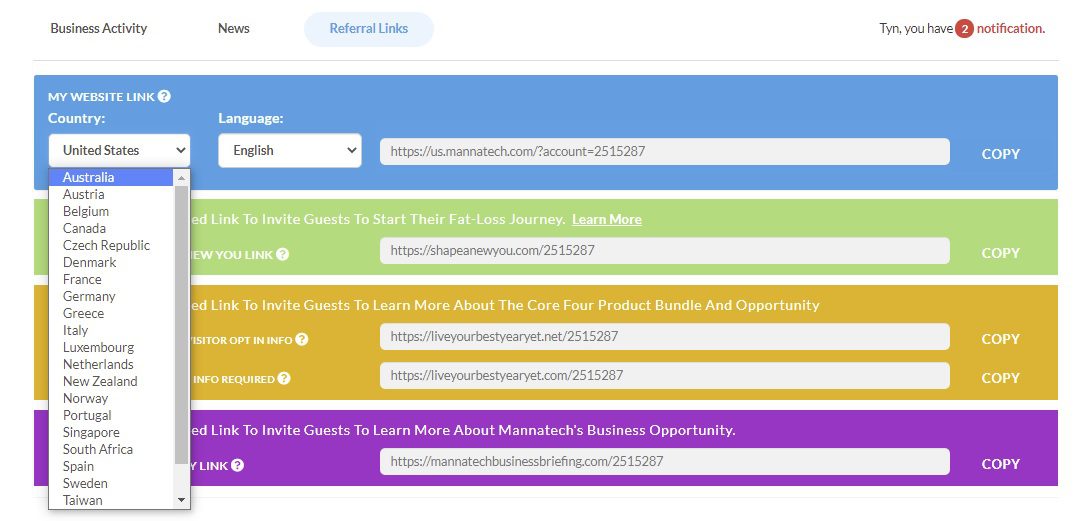Select France in the country list

(112, 279)
